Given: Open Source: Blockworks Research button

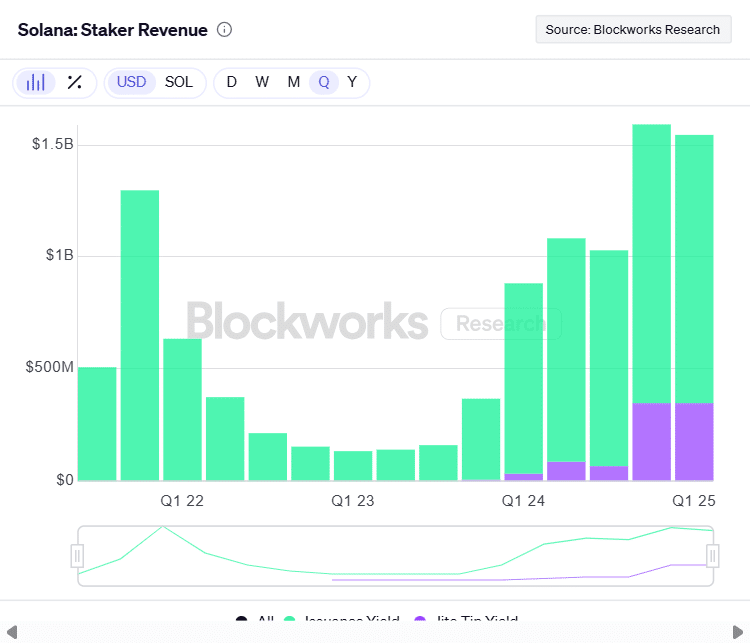Looking at the screenshot, I should pyautogui.click(x=632, y=29).
